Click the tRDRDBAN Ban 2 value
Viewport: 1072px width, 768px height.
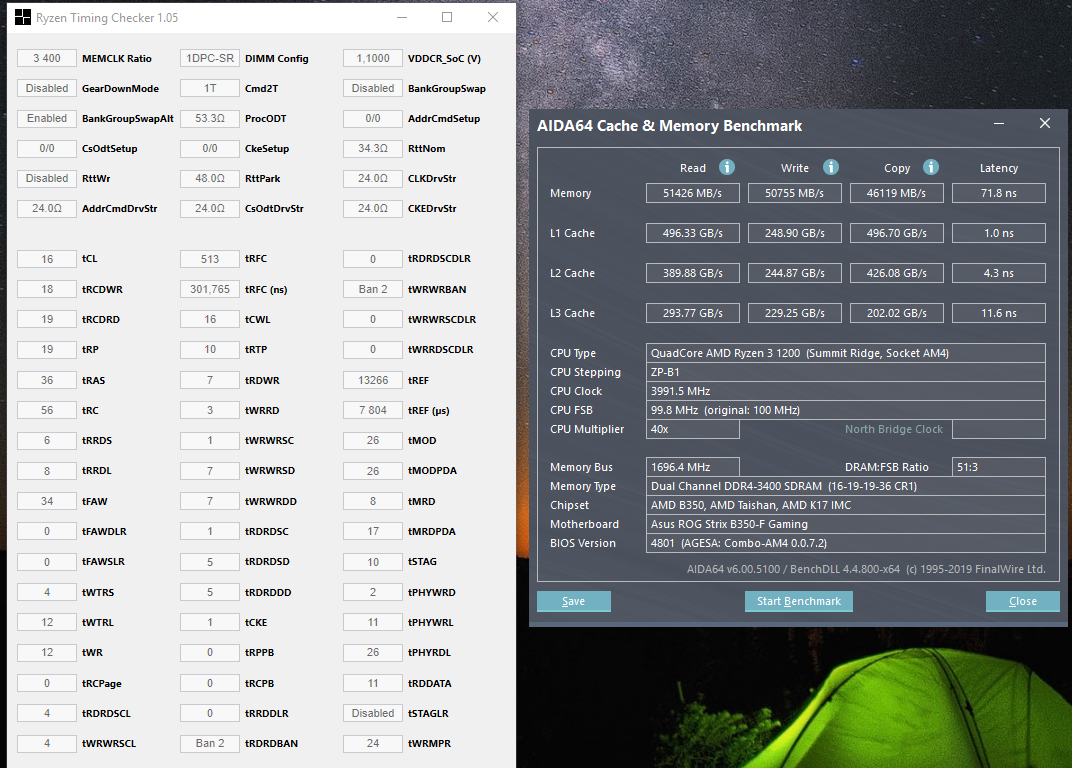210,743
